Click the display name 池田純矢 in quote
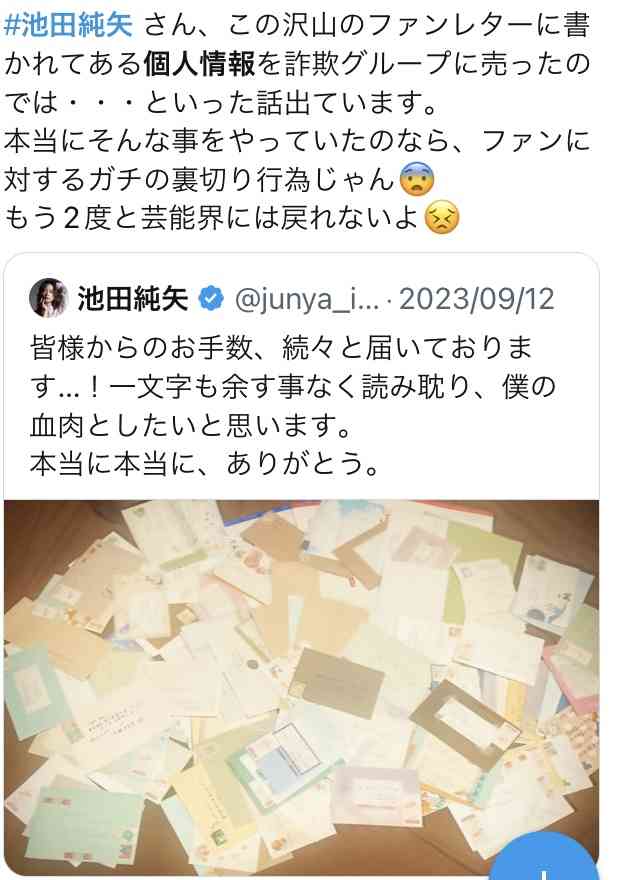This screenshot has width=624, height=880. tap(132, 299)
